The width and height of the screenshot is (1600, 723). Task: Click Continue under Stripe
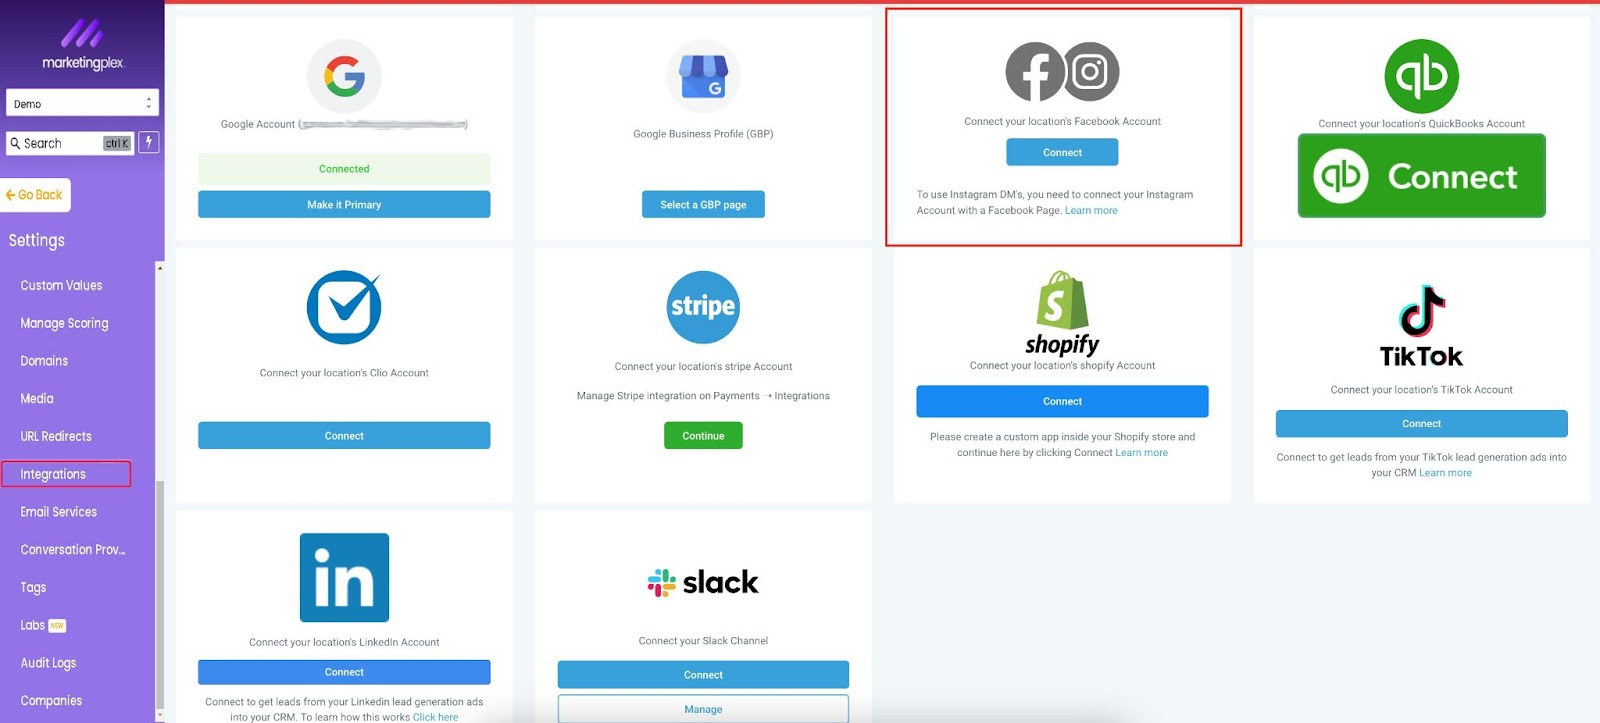click(703, 436)
